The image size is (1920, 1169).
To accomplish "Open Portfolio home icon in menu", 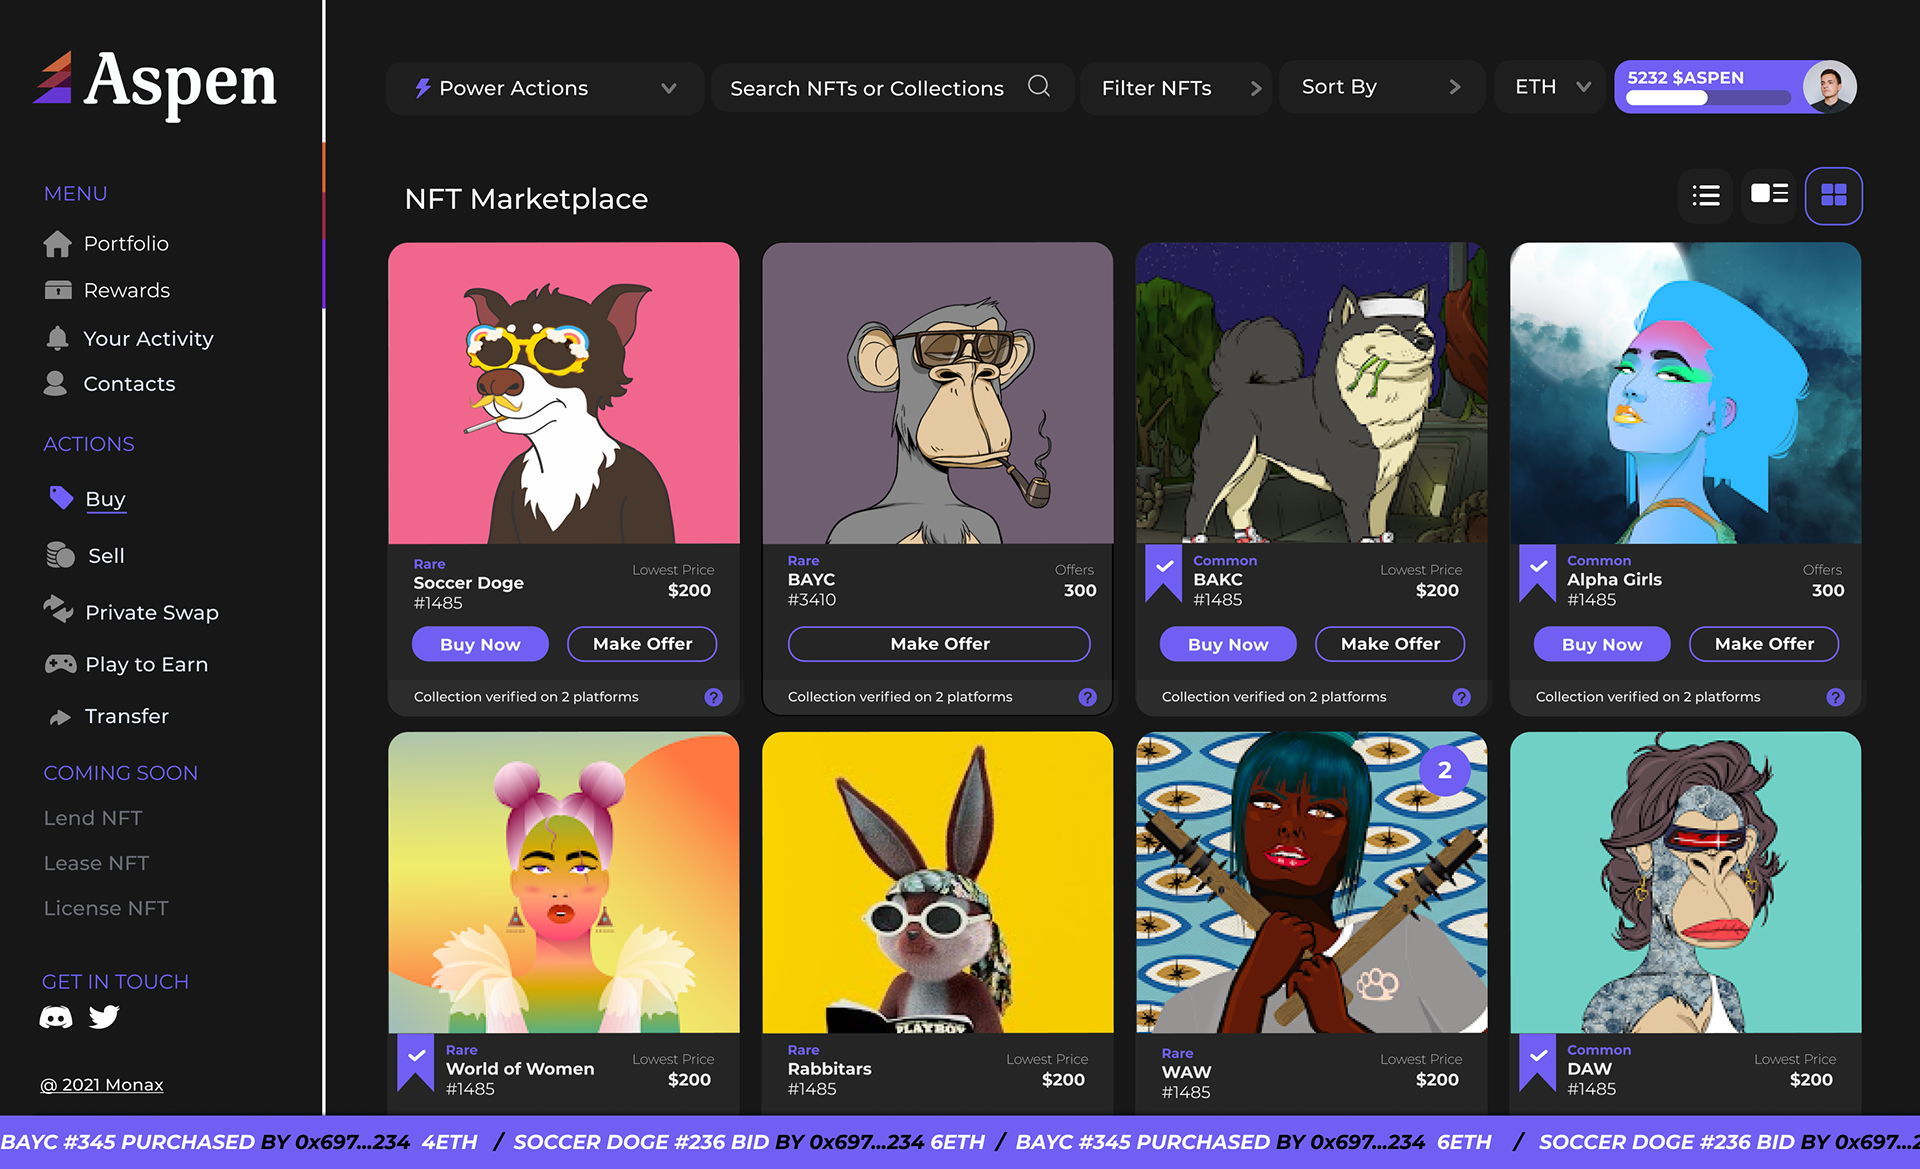I will 58,244.
